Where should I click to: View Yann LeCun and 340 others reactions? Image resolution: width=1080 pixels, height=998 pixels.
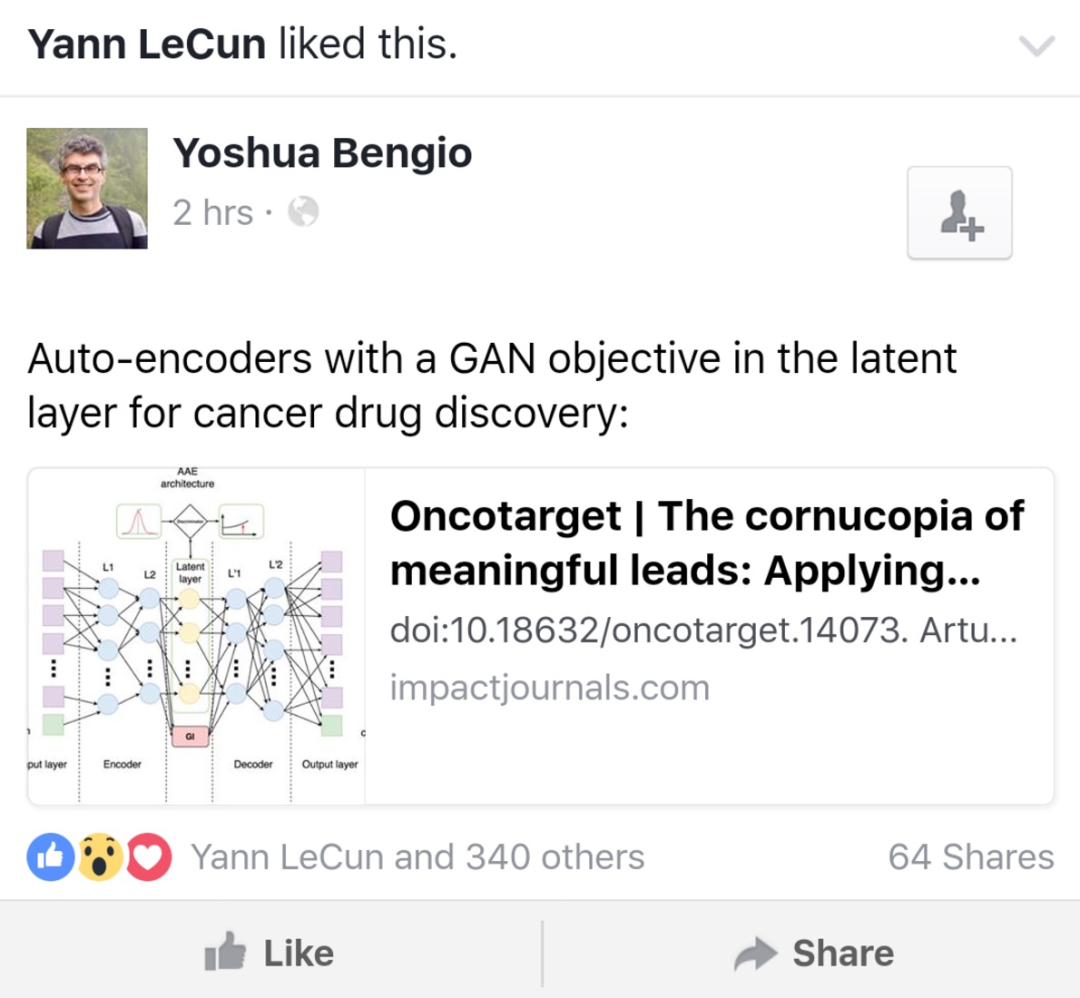(x=417, y=857)
